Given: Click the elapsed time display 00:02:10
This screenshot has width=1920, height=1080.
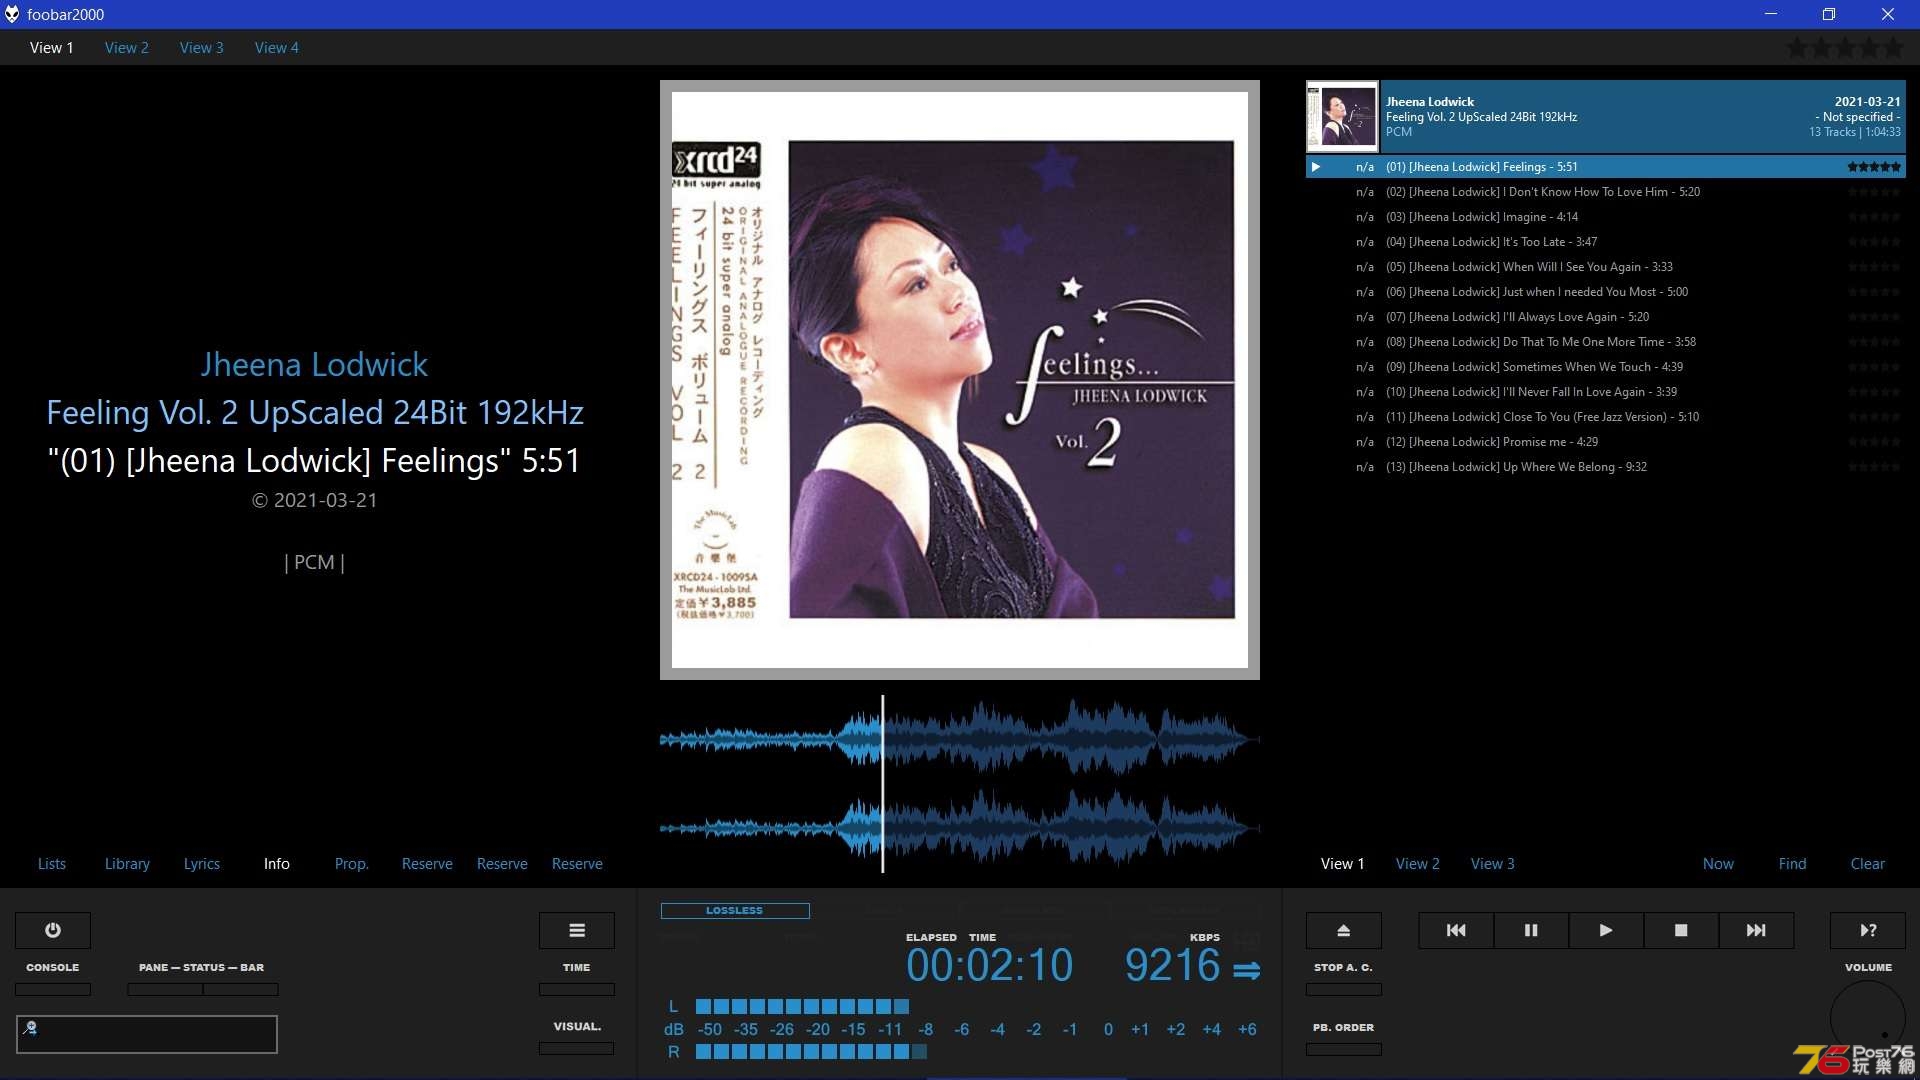Looking at the screenshot, I should (x=990, y=965).
